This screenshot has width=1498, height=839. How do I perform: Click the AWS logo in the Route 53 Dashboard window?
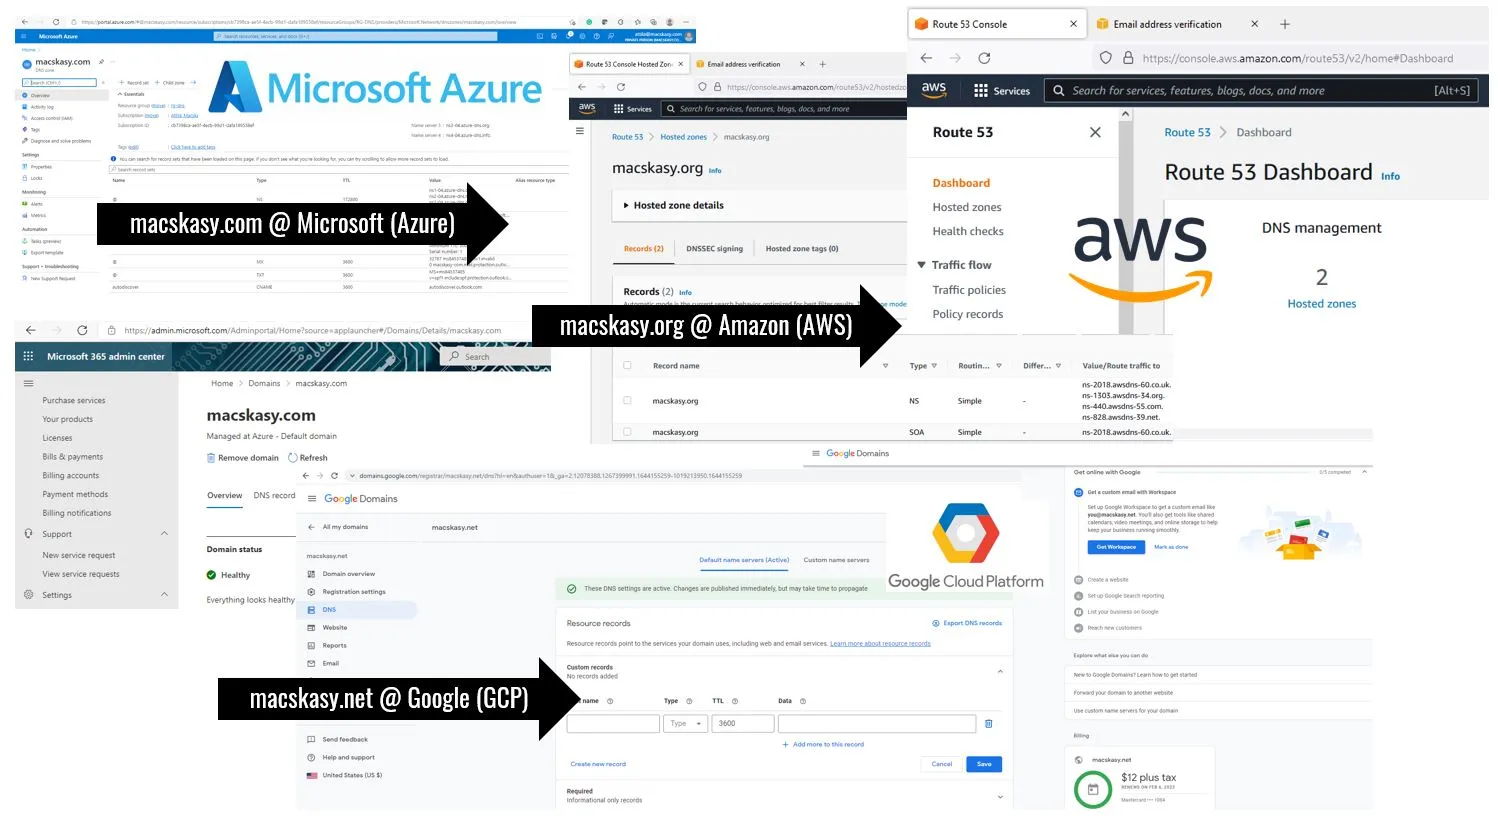[934, 90]
